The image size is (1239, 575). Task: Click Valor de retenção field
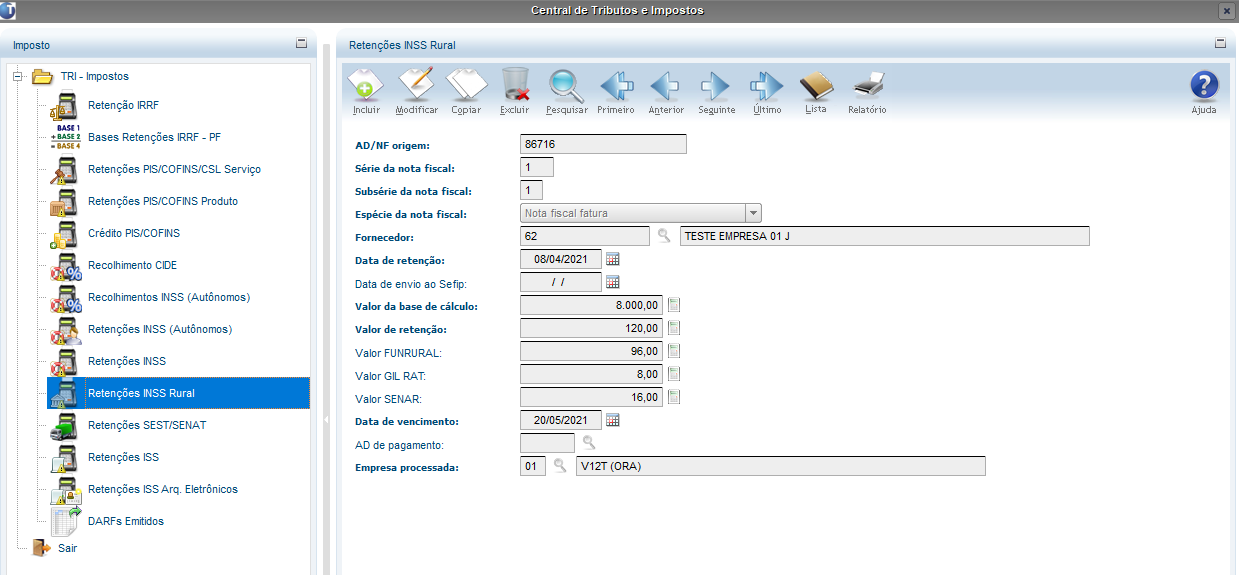coord(592,328)
